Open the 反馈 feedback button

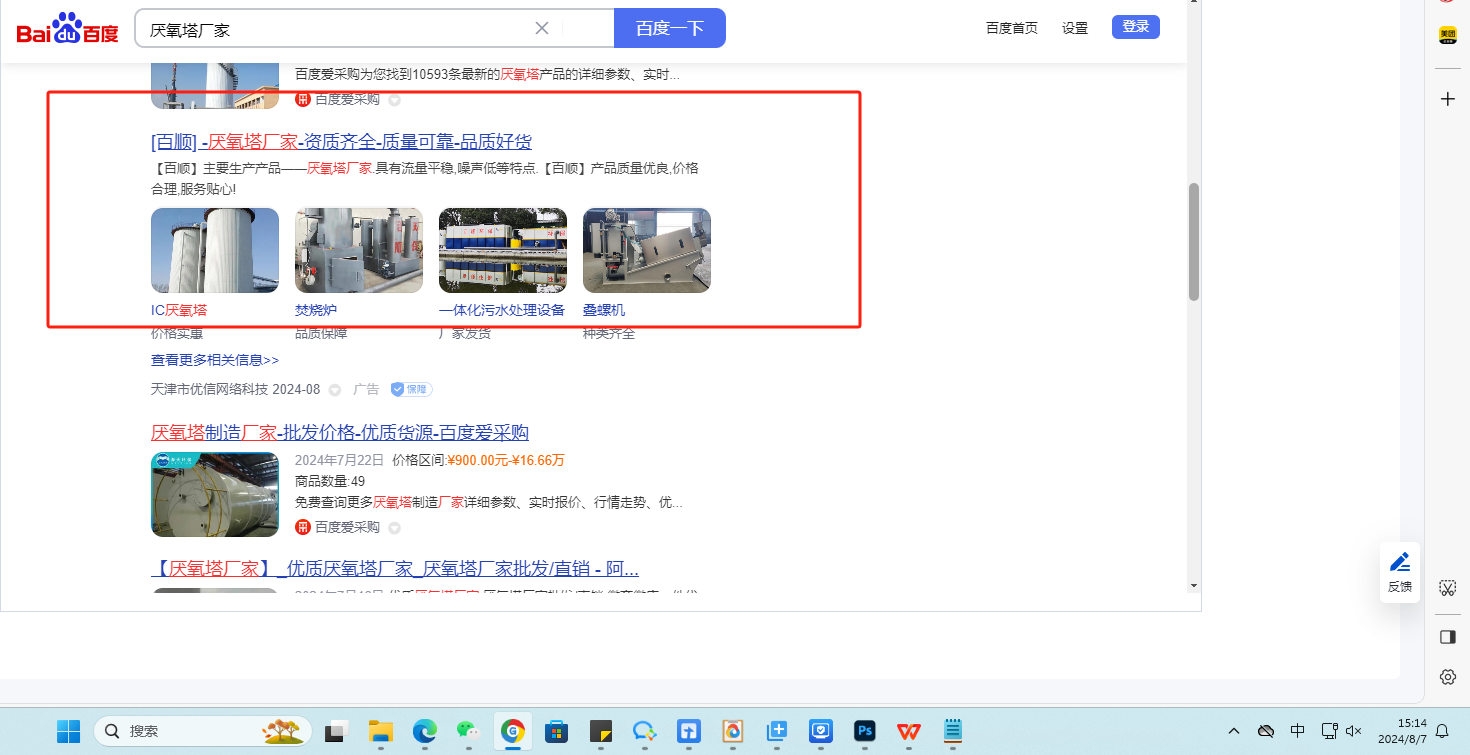pyautogui.click(x=1400, y=573)
